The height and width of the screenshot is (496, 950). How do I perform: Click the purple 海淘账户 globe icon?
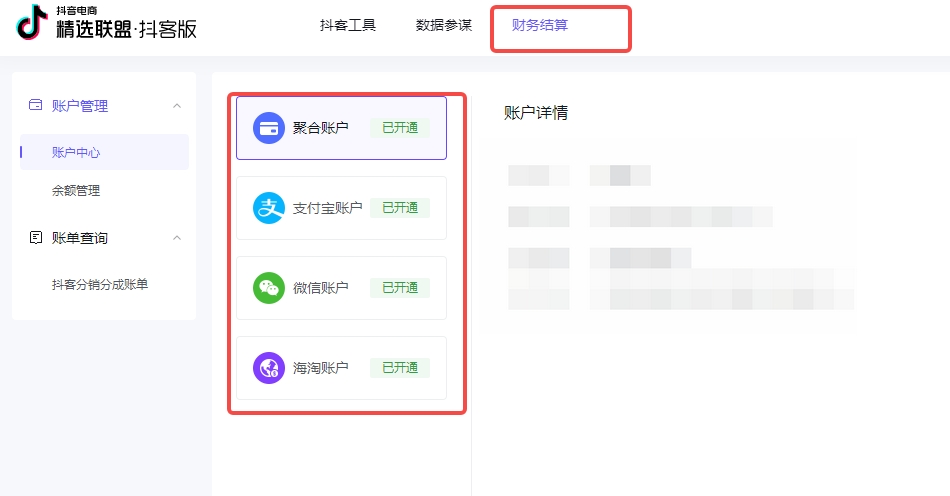click(268, 368)
